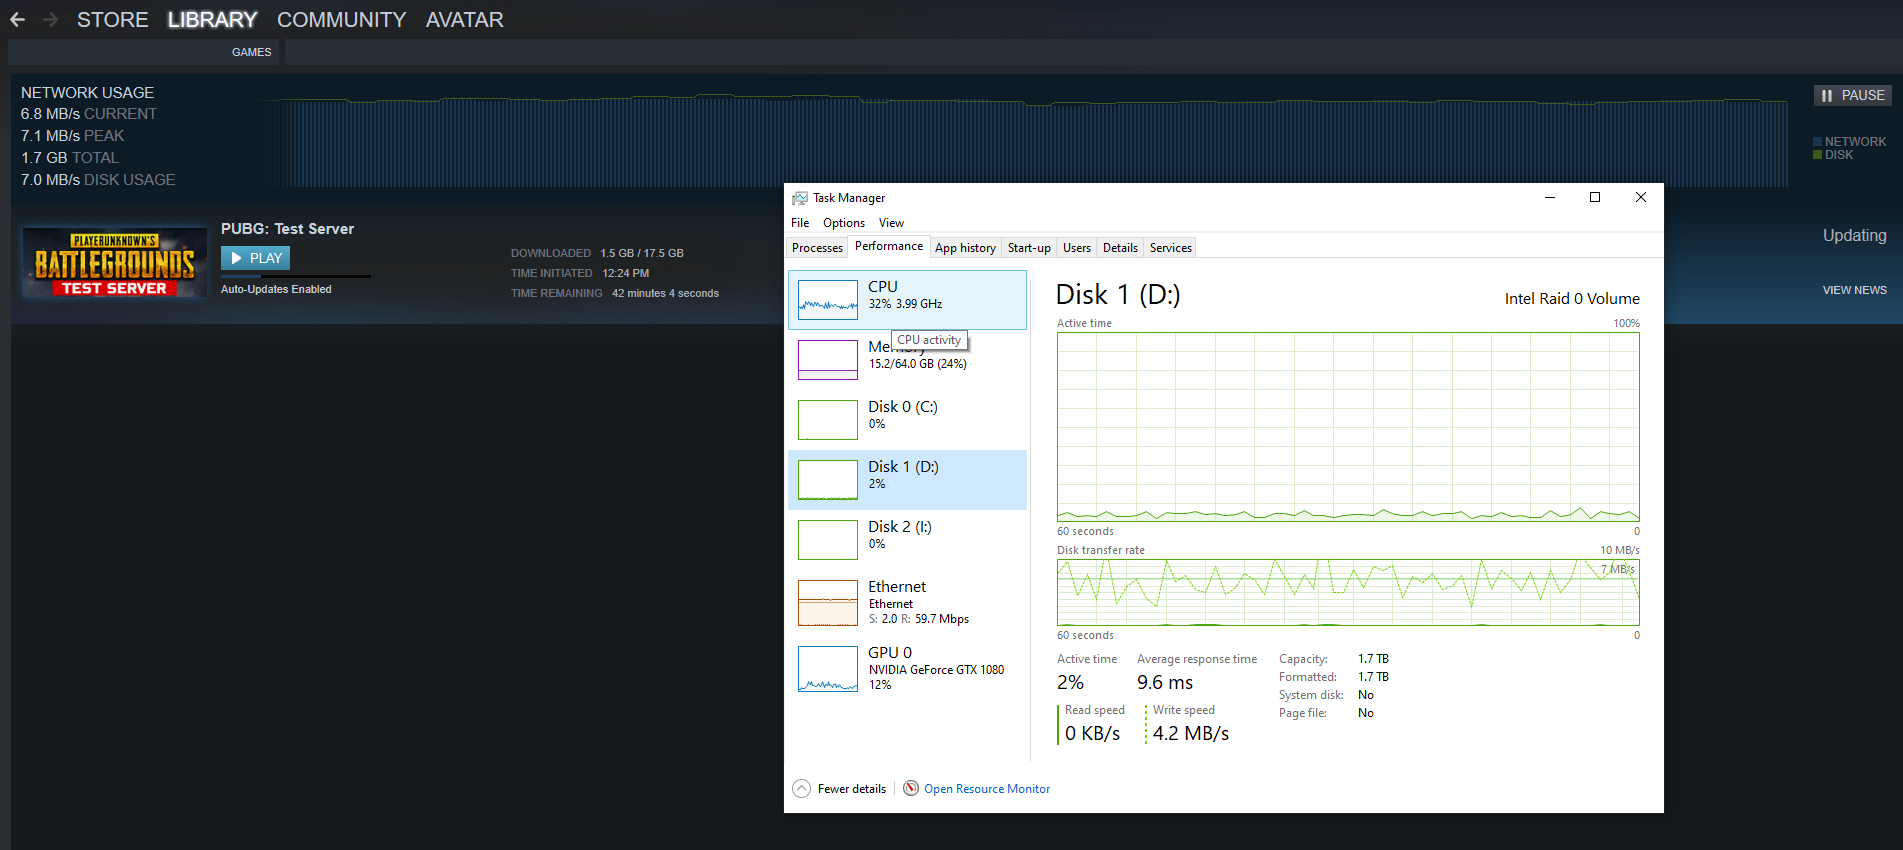The image size is (1903, 850).
Task: Click the Resource Monitor gauge icon
Action: coord(911,788)
